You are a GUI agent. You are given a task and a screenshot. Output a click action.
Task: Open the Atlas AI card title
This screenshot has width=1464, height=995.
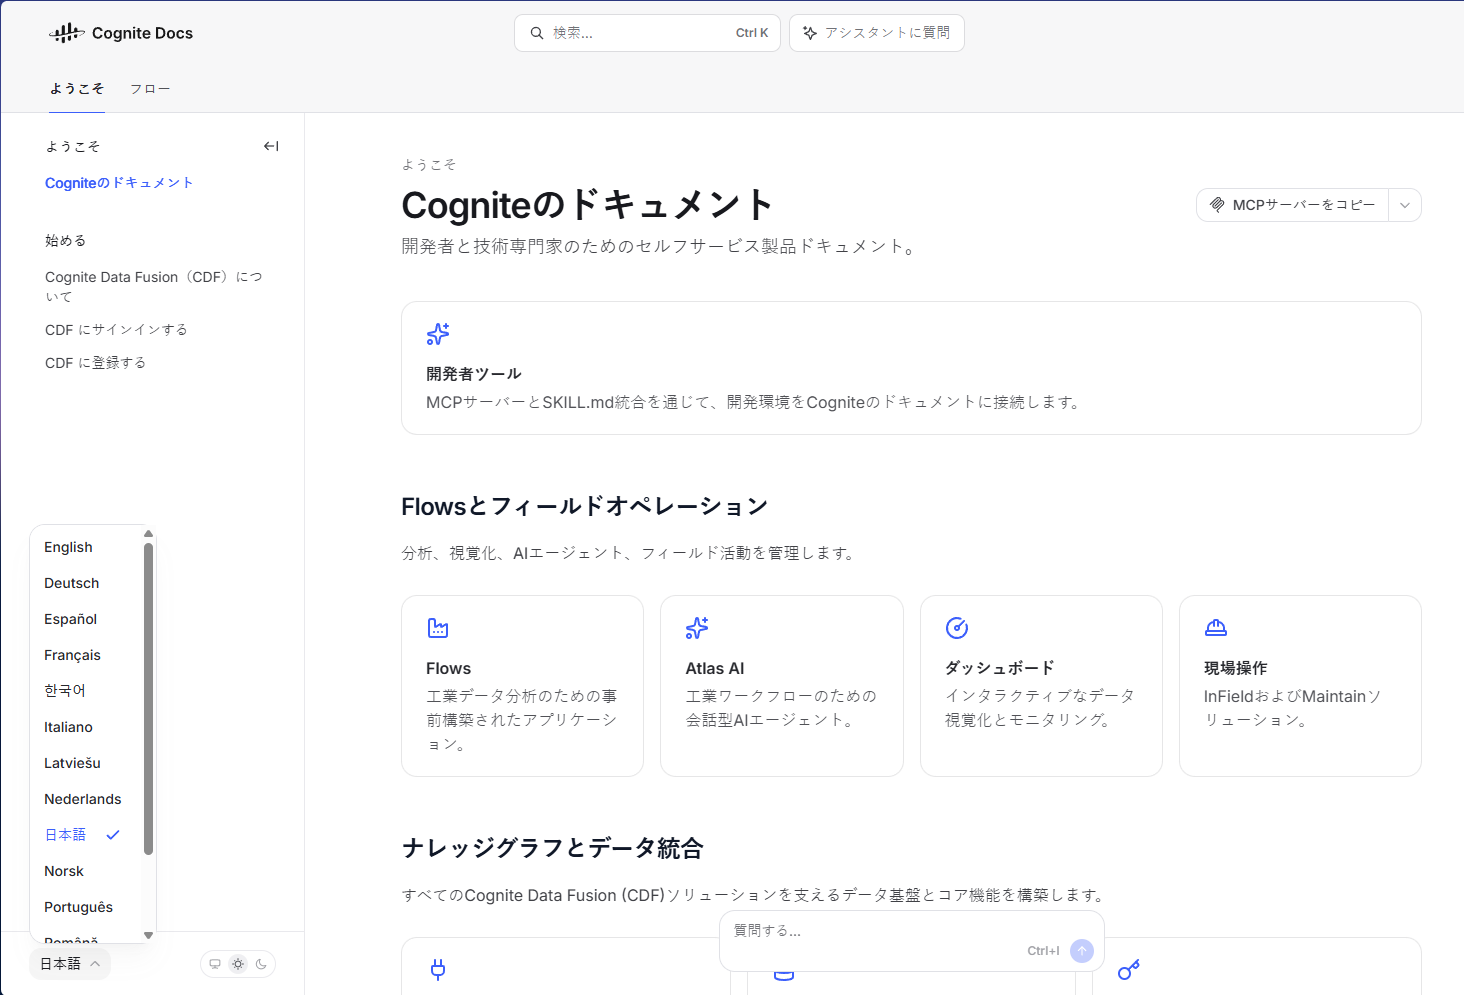[715, 668]
